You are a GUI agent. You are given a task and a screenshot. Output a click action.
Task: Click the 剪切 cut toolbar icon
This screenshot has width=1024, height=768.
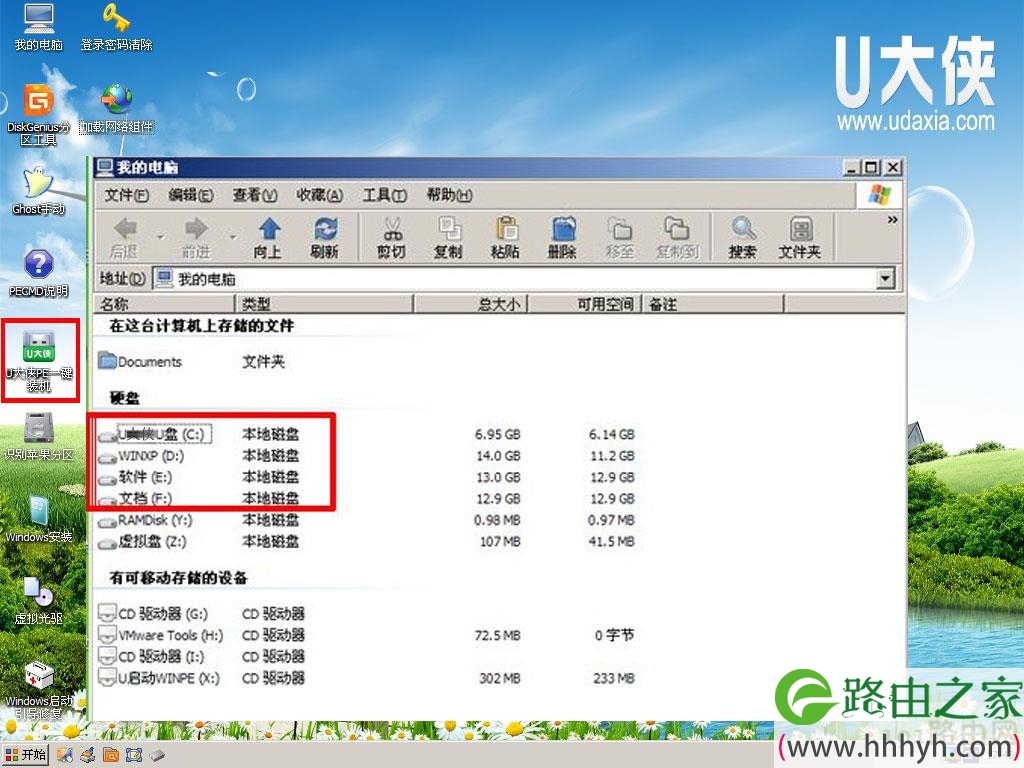point(392,238)
